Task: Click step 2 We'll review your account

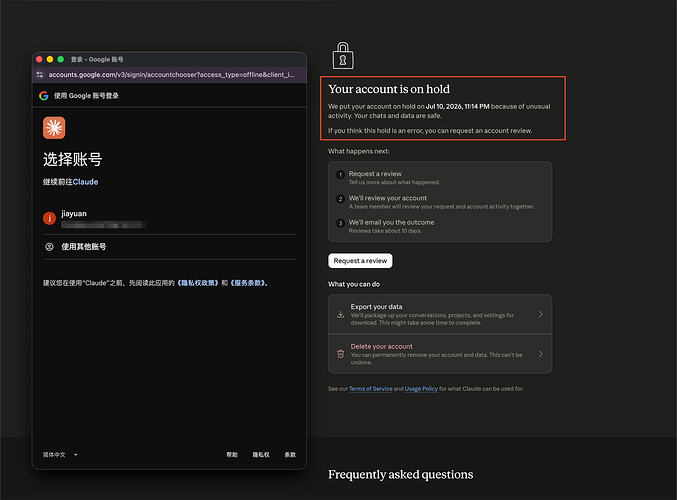Action: [x=388, y=198]
